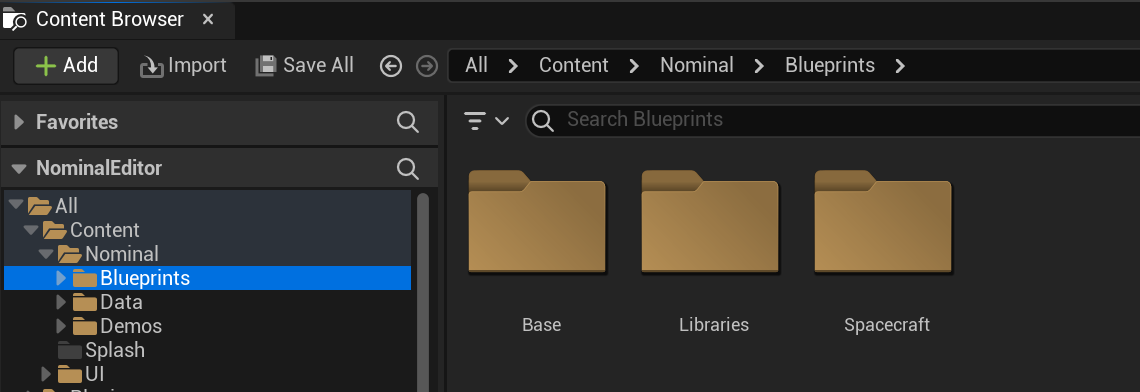Close the Content Browser tab
Screen dimensions: 1140x392
pyautogui.click(x=208, y=20)
